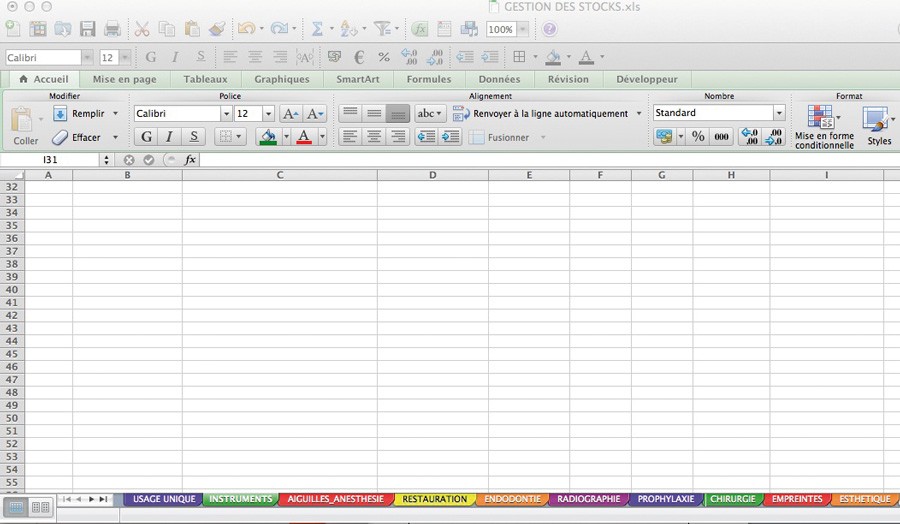Toggle italic I button in ribbon
Screen dimensions: 900x524
coord(169,137)
